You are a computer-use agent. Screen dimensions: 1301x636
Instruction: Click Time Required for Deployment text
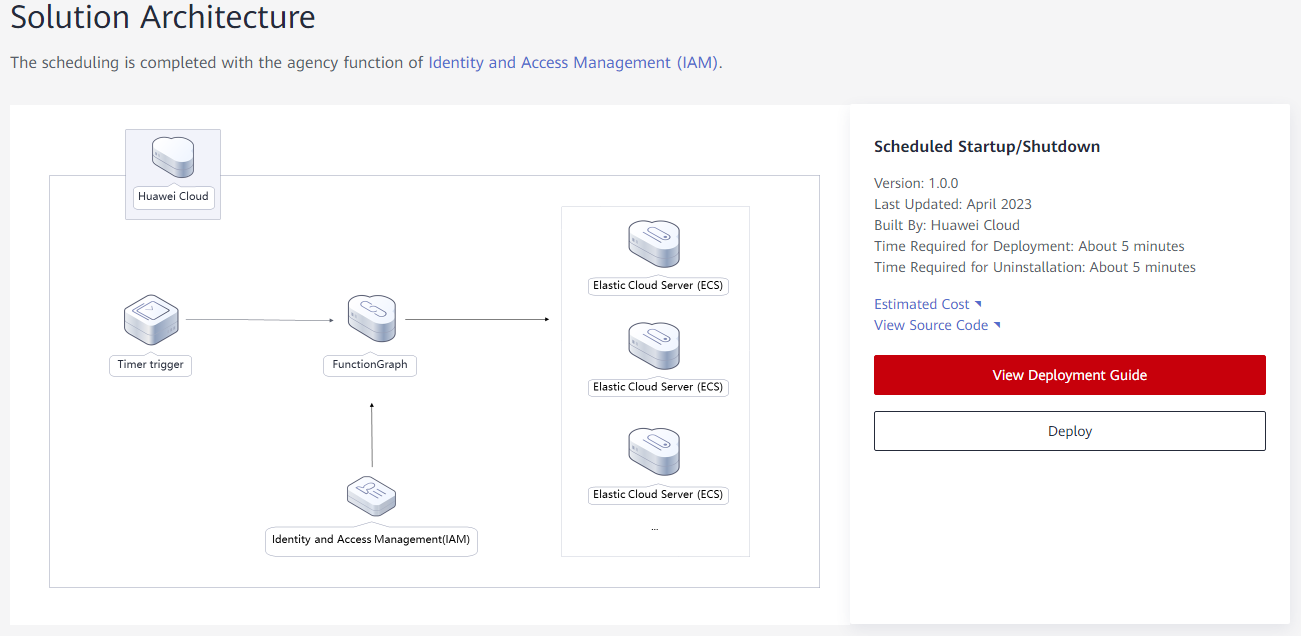click(1029, 246)
